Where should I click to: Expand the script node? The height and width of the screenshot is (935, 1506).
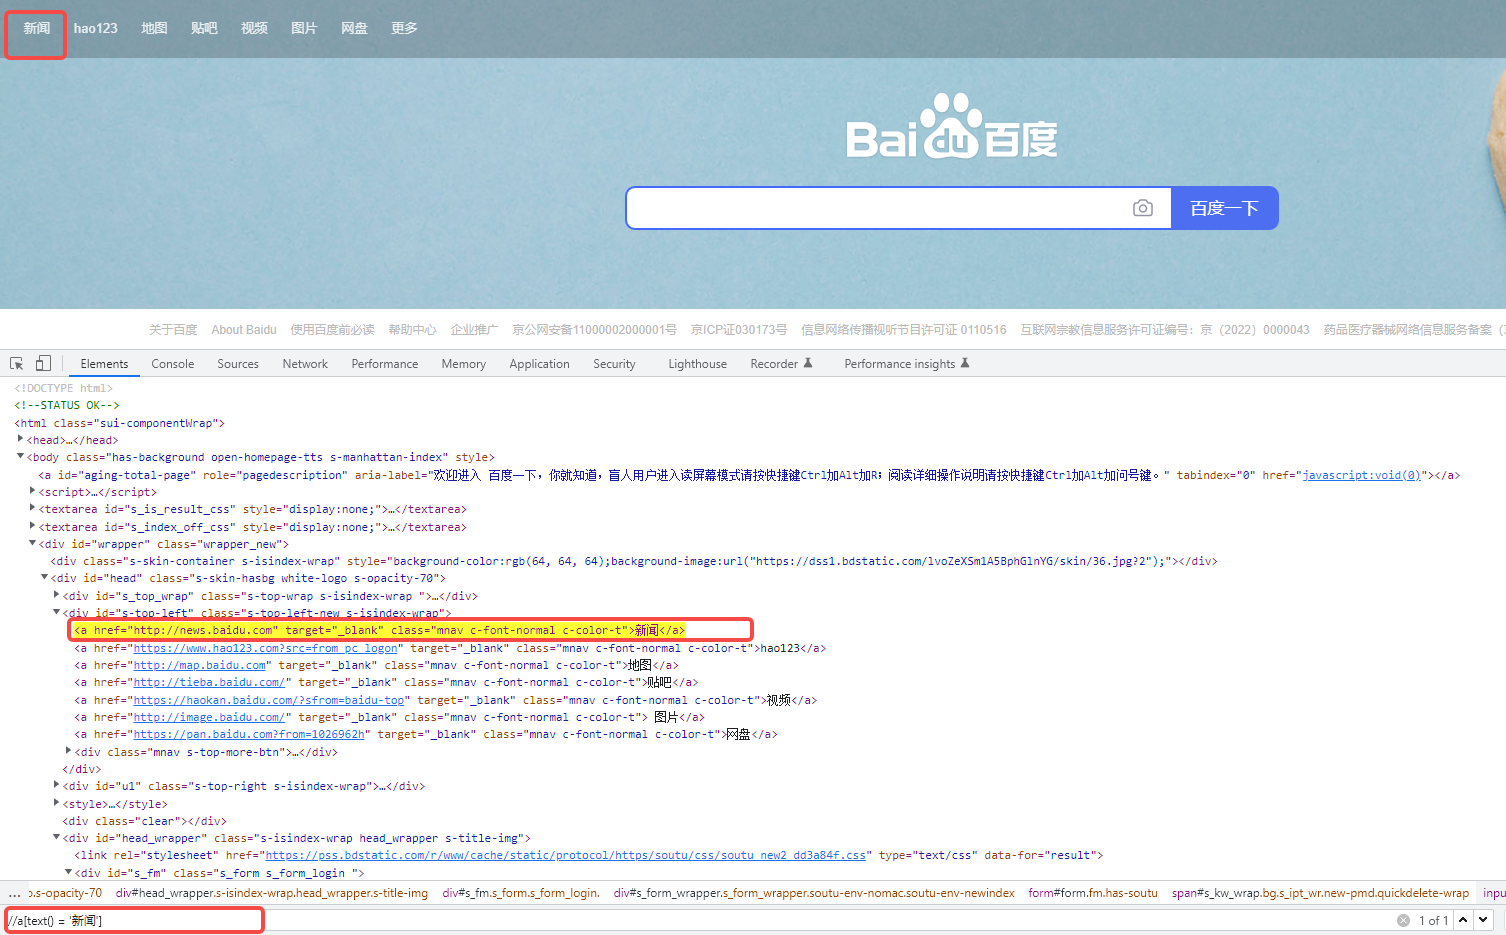tap(32, 491)
